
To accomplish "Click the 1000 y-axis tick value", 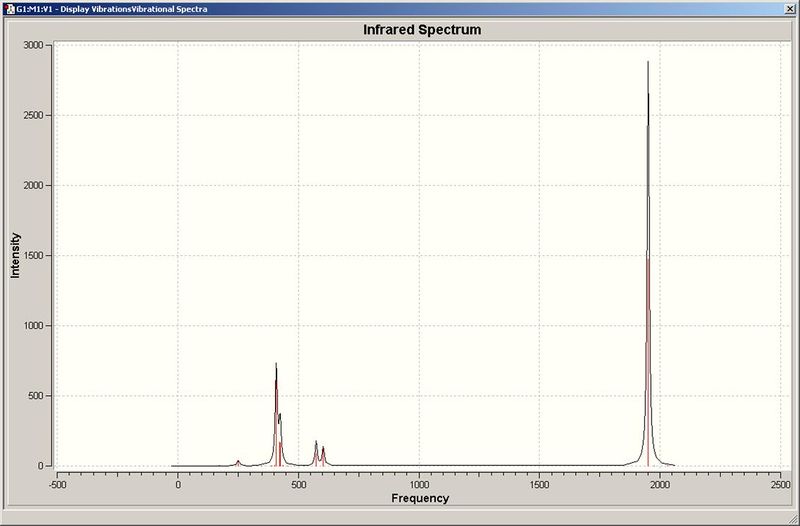I will point(33,325).
